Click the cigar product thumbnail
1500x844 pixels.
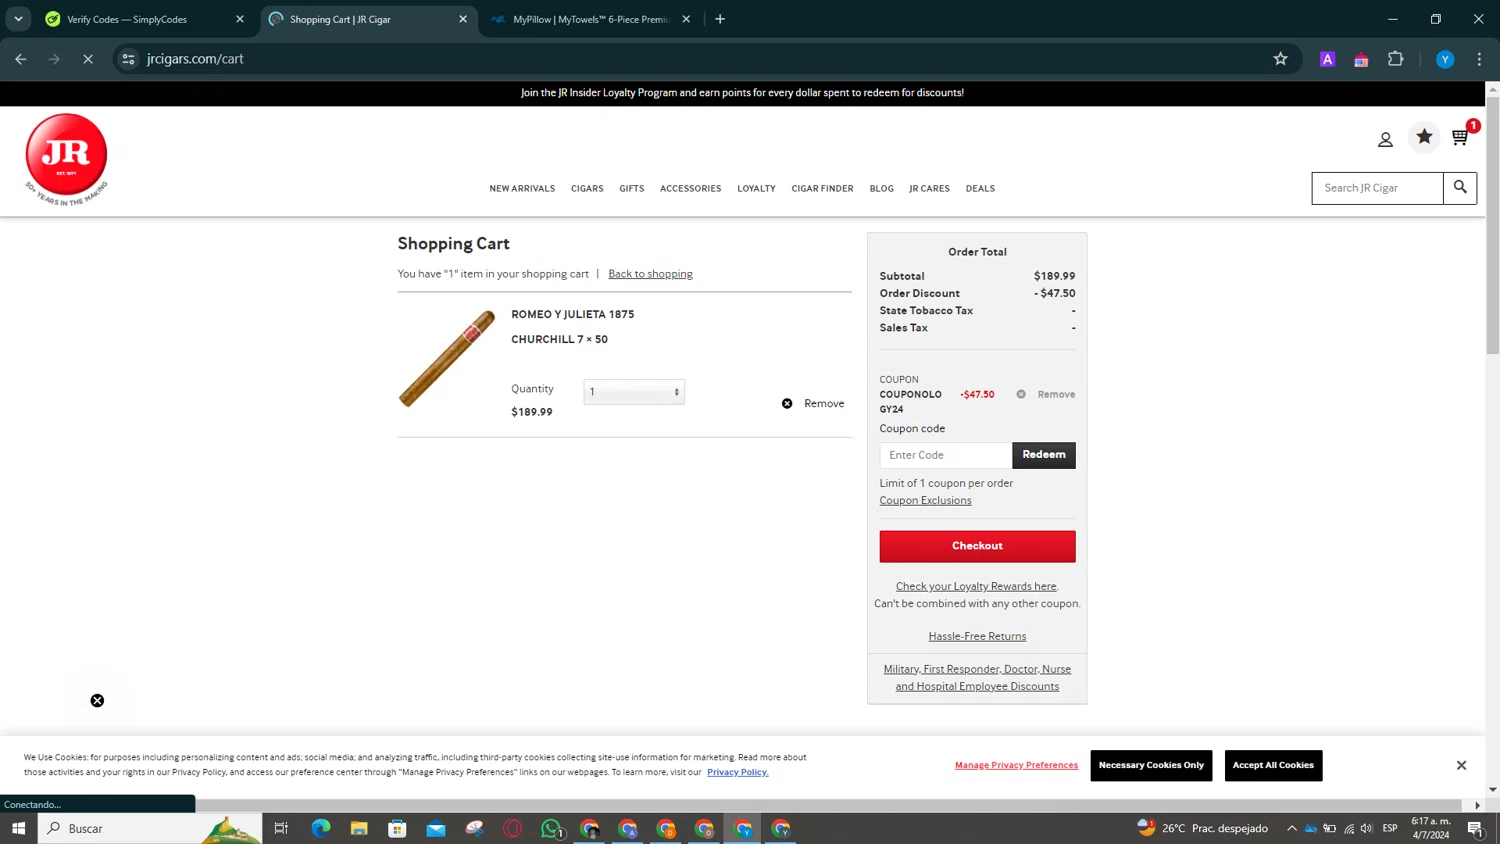tap(447, 359)
